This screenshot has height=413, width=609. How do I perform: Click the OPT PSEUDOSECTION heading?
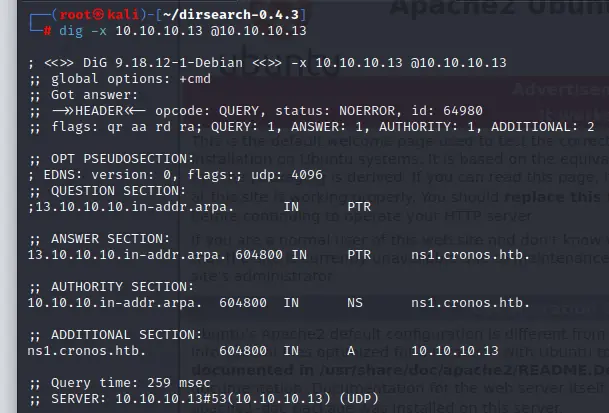(122, 159)
